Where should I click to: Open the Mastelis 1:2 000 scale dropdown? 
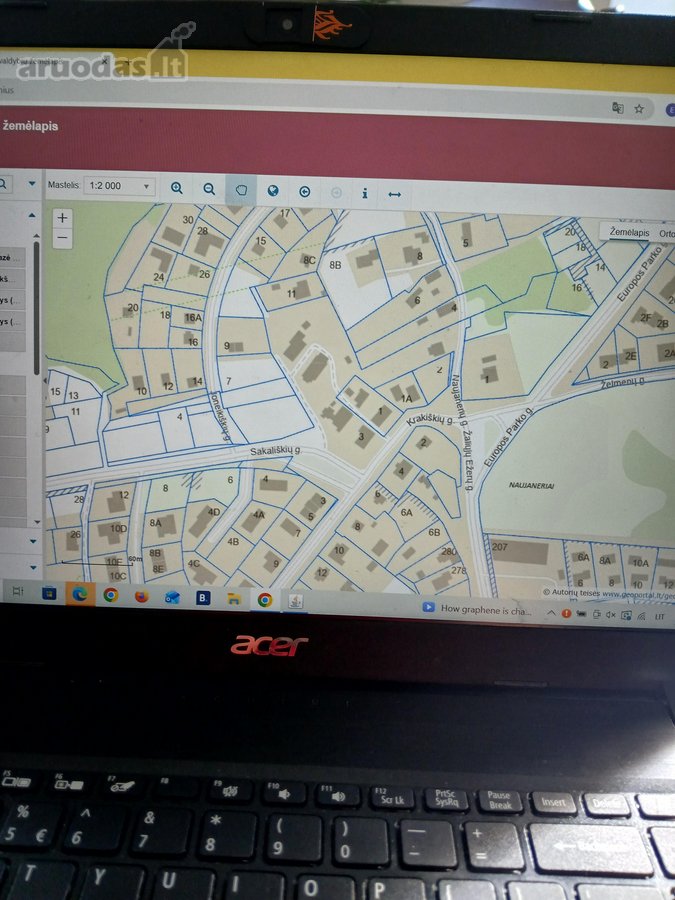tap(119, 186)
